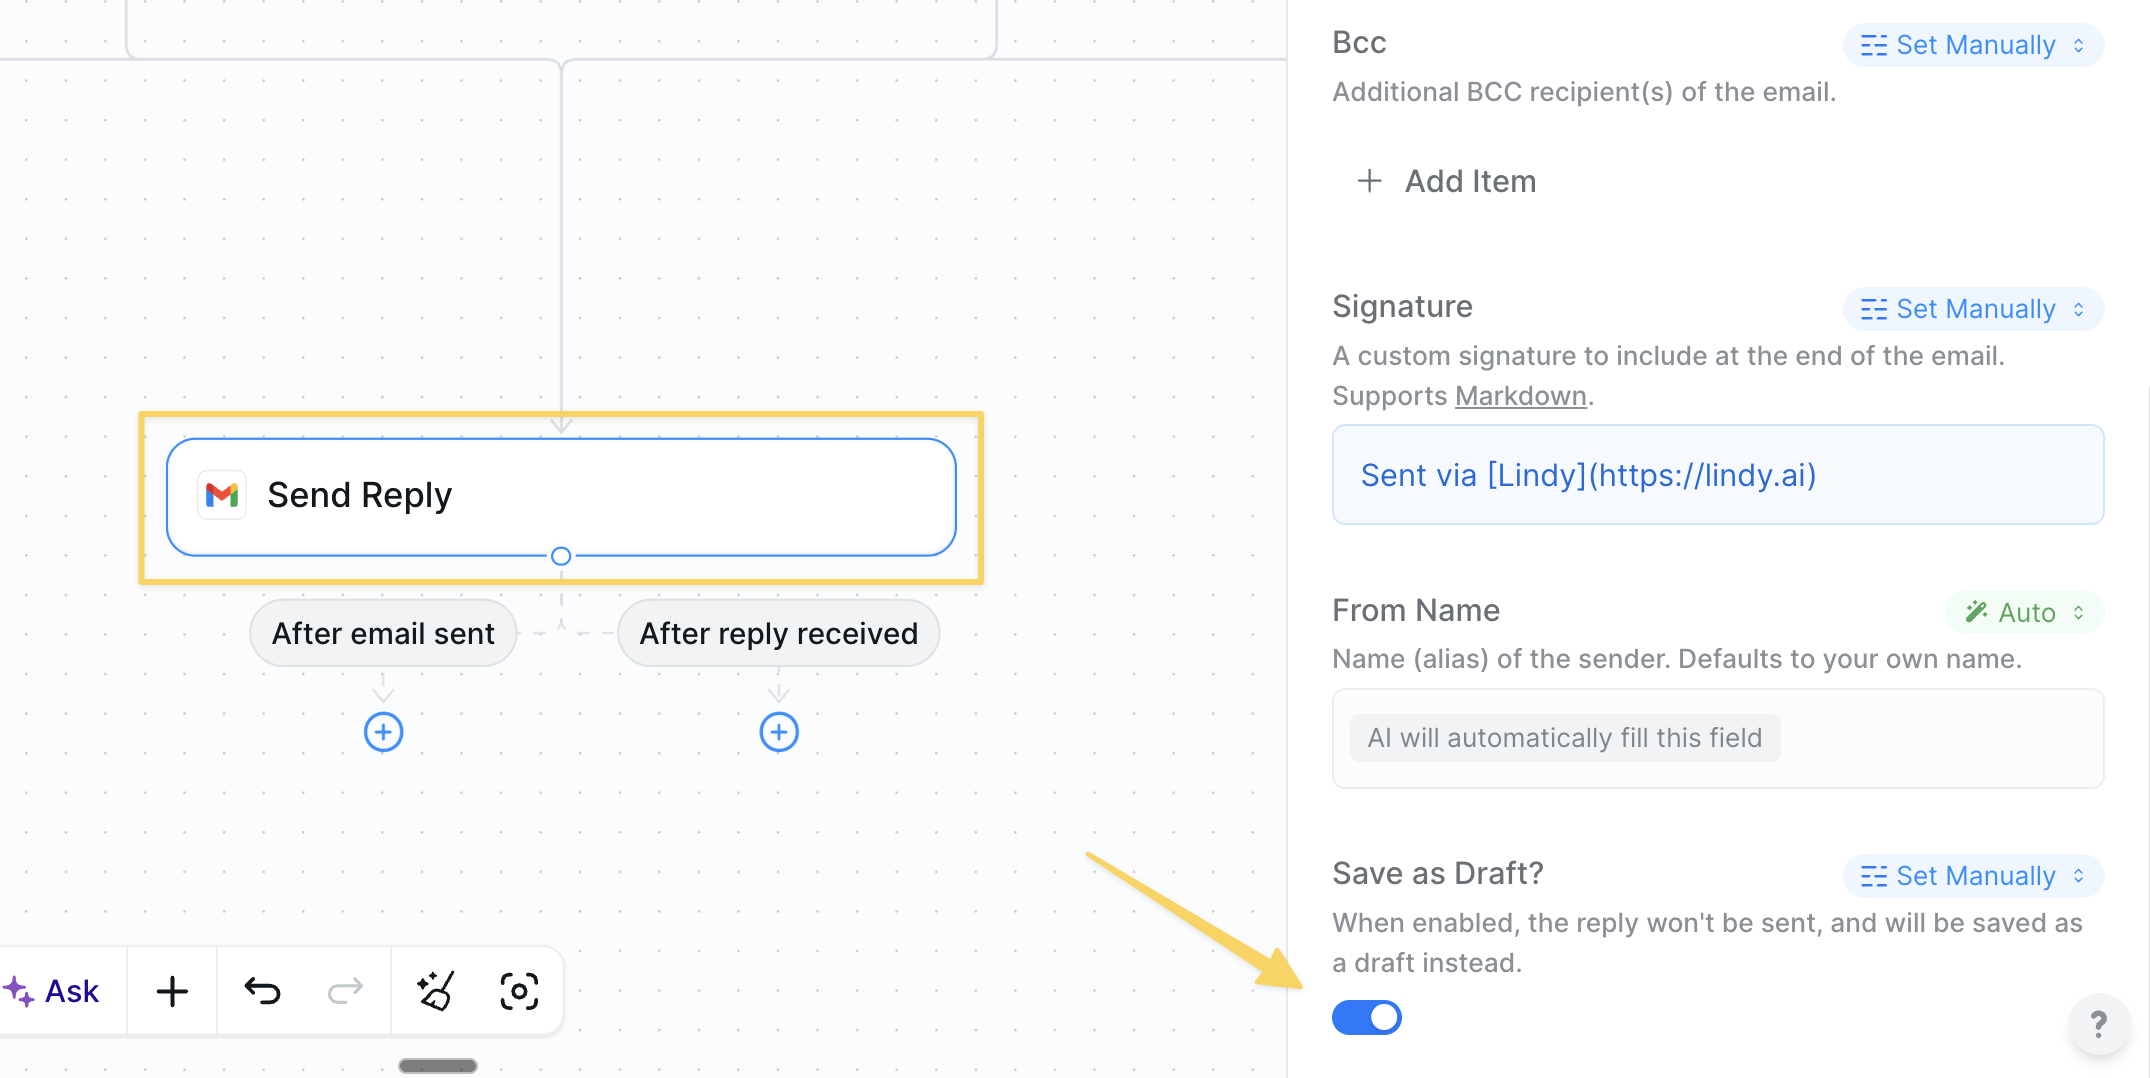The height and width of the screenshot is (1078, 2150).
Task: Add a new step with the plus icon
Action: pyautogui.click(x=171, y=990)
